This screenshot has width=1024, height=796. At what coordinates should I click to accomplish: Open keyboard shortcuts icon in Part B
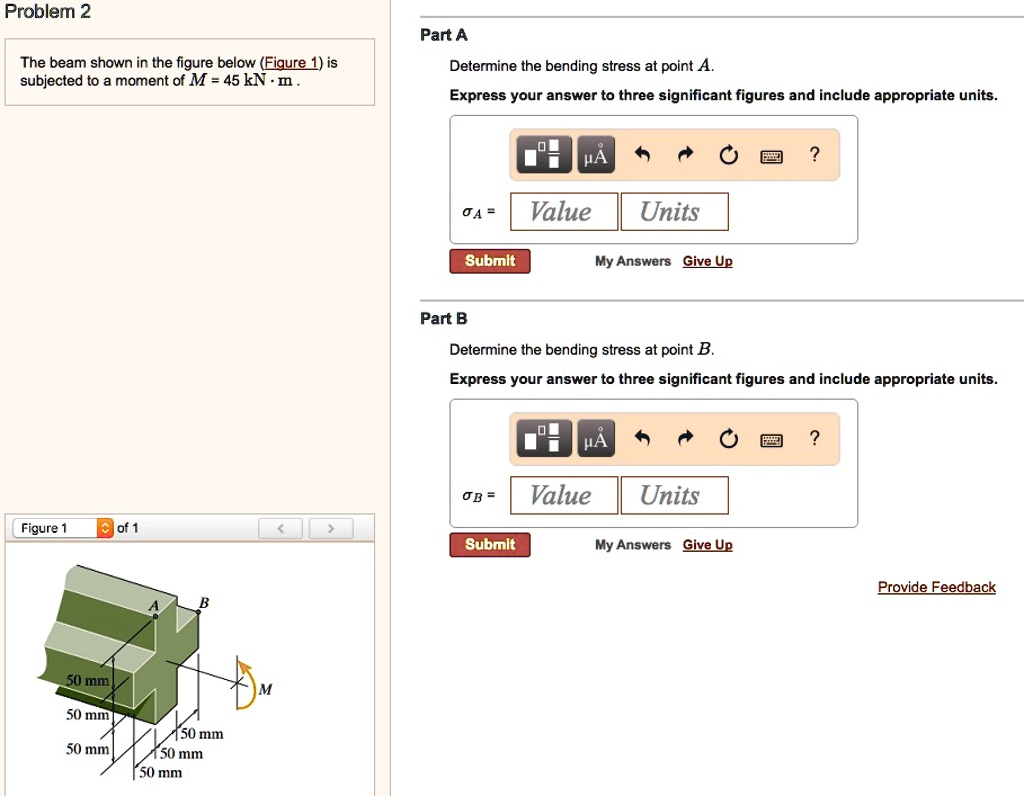pyautogui.click(x=771, y=440)
